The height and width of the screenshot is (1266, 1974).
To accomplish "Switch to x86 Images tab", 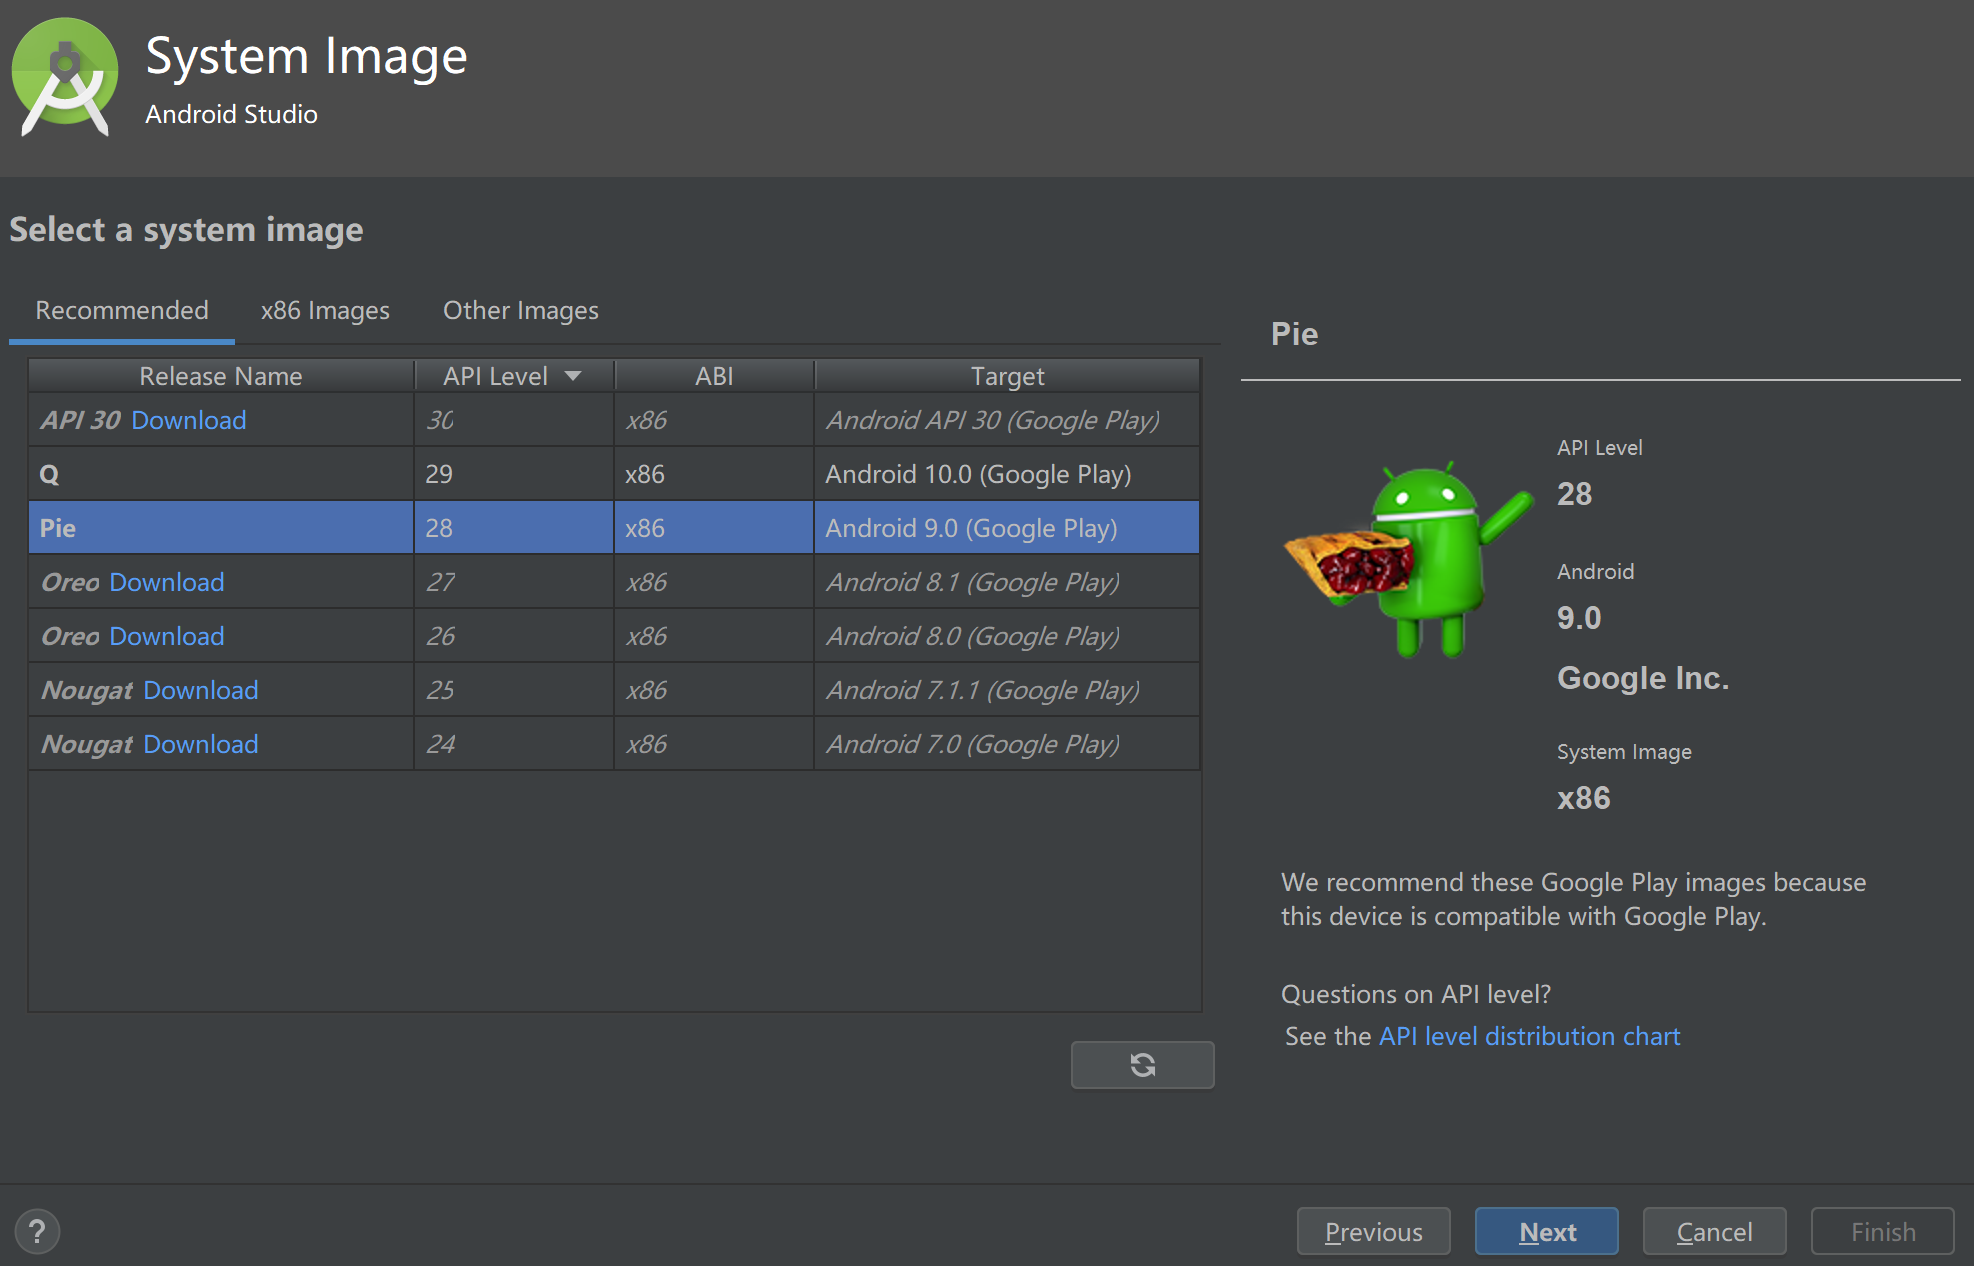I will [x=325, y=311].
